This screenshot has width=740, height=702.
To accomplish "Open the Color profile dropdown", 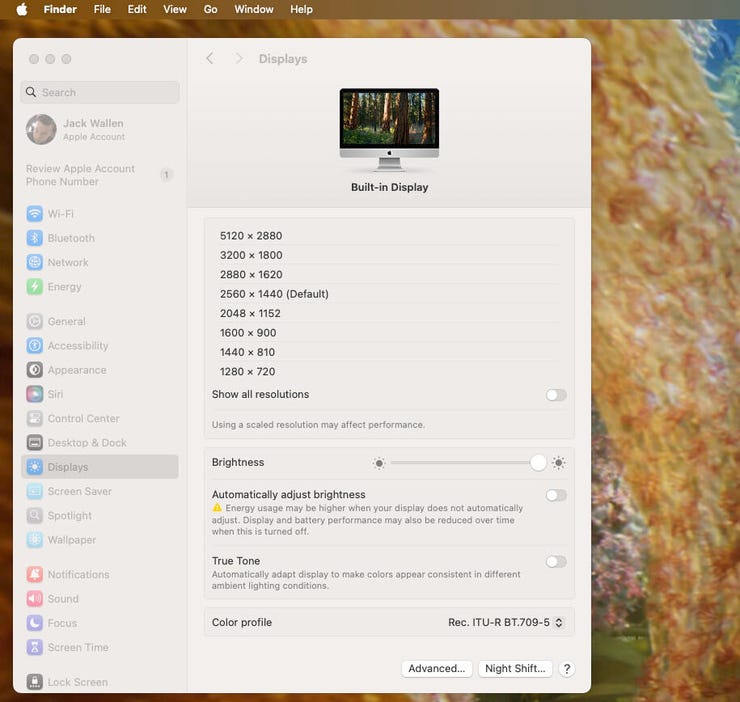I will (505, 622).
